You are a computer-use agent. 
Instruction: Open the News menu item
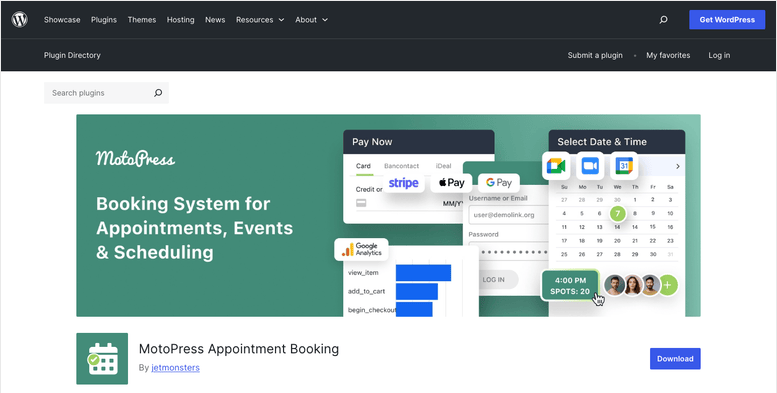point(215,20)
